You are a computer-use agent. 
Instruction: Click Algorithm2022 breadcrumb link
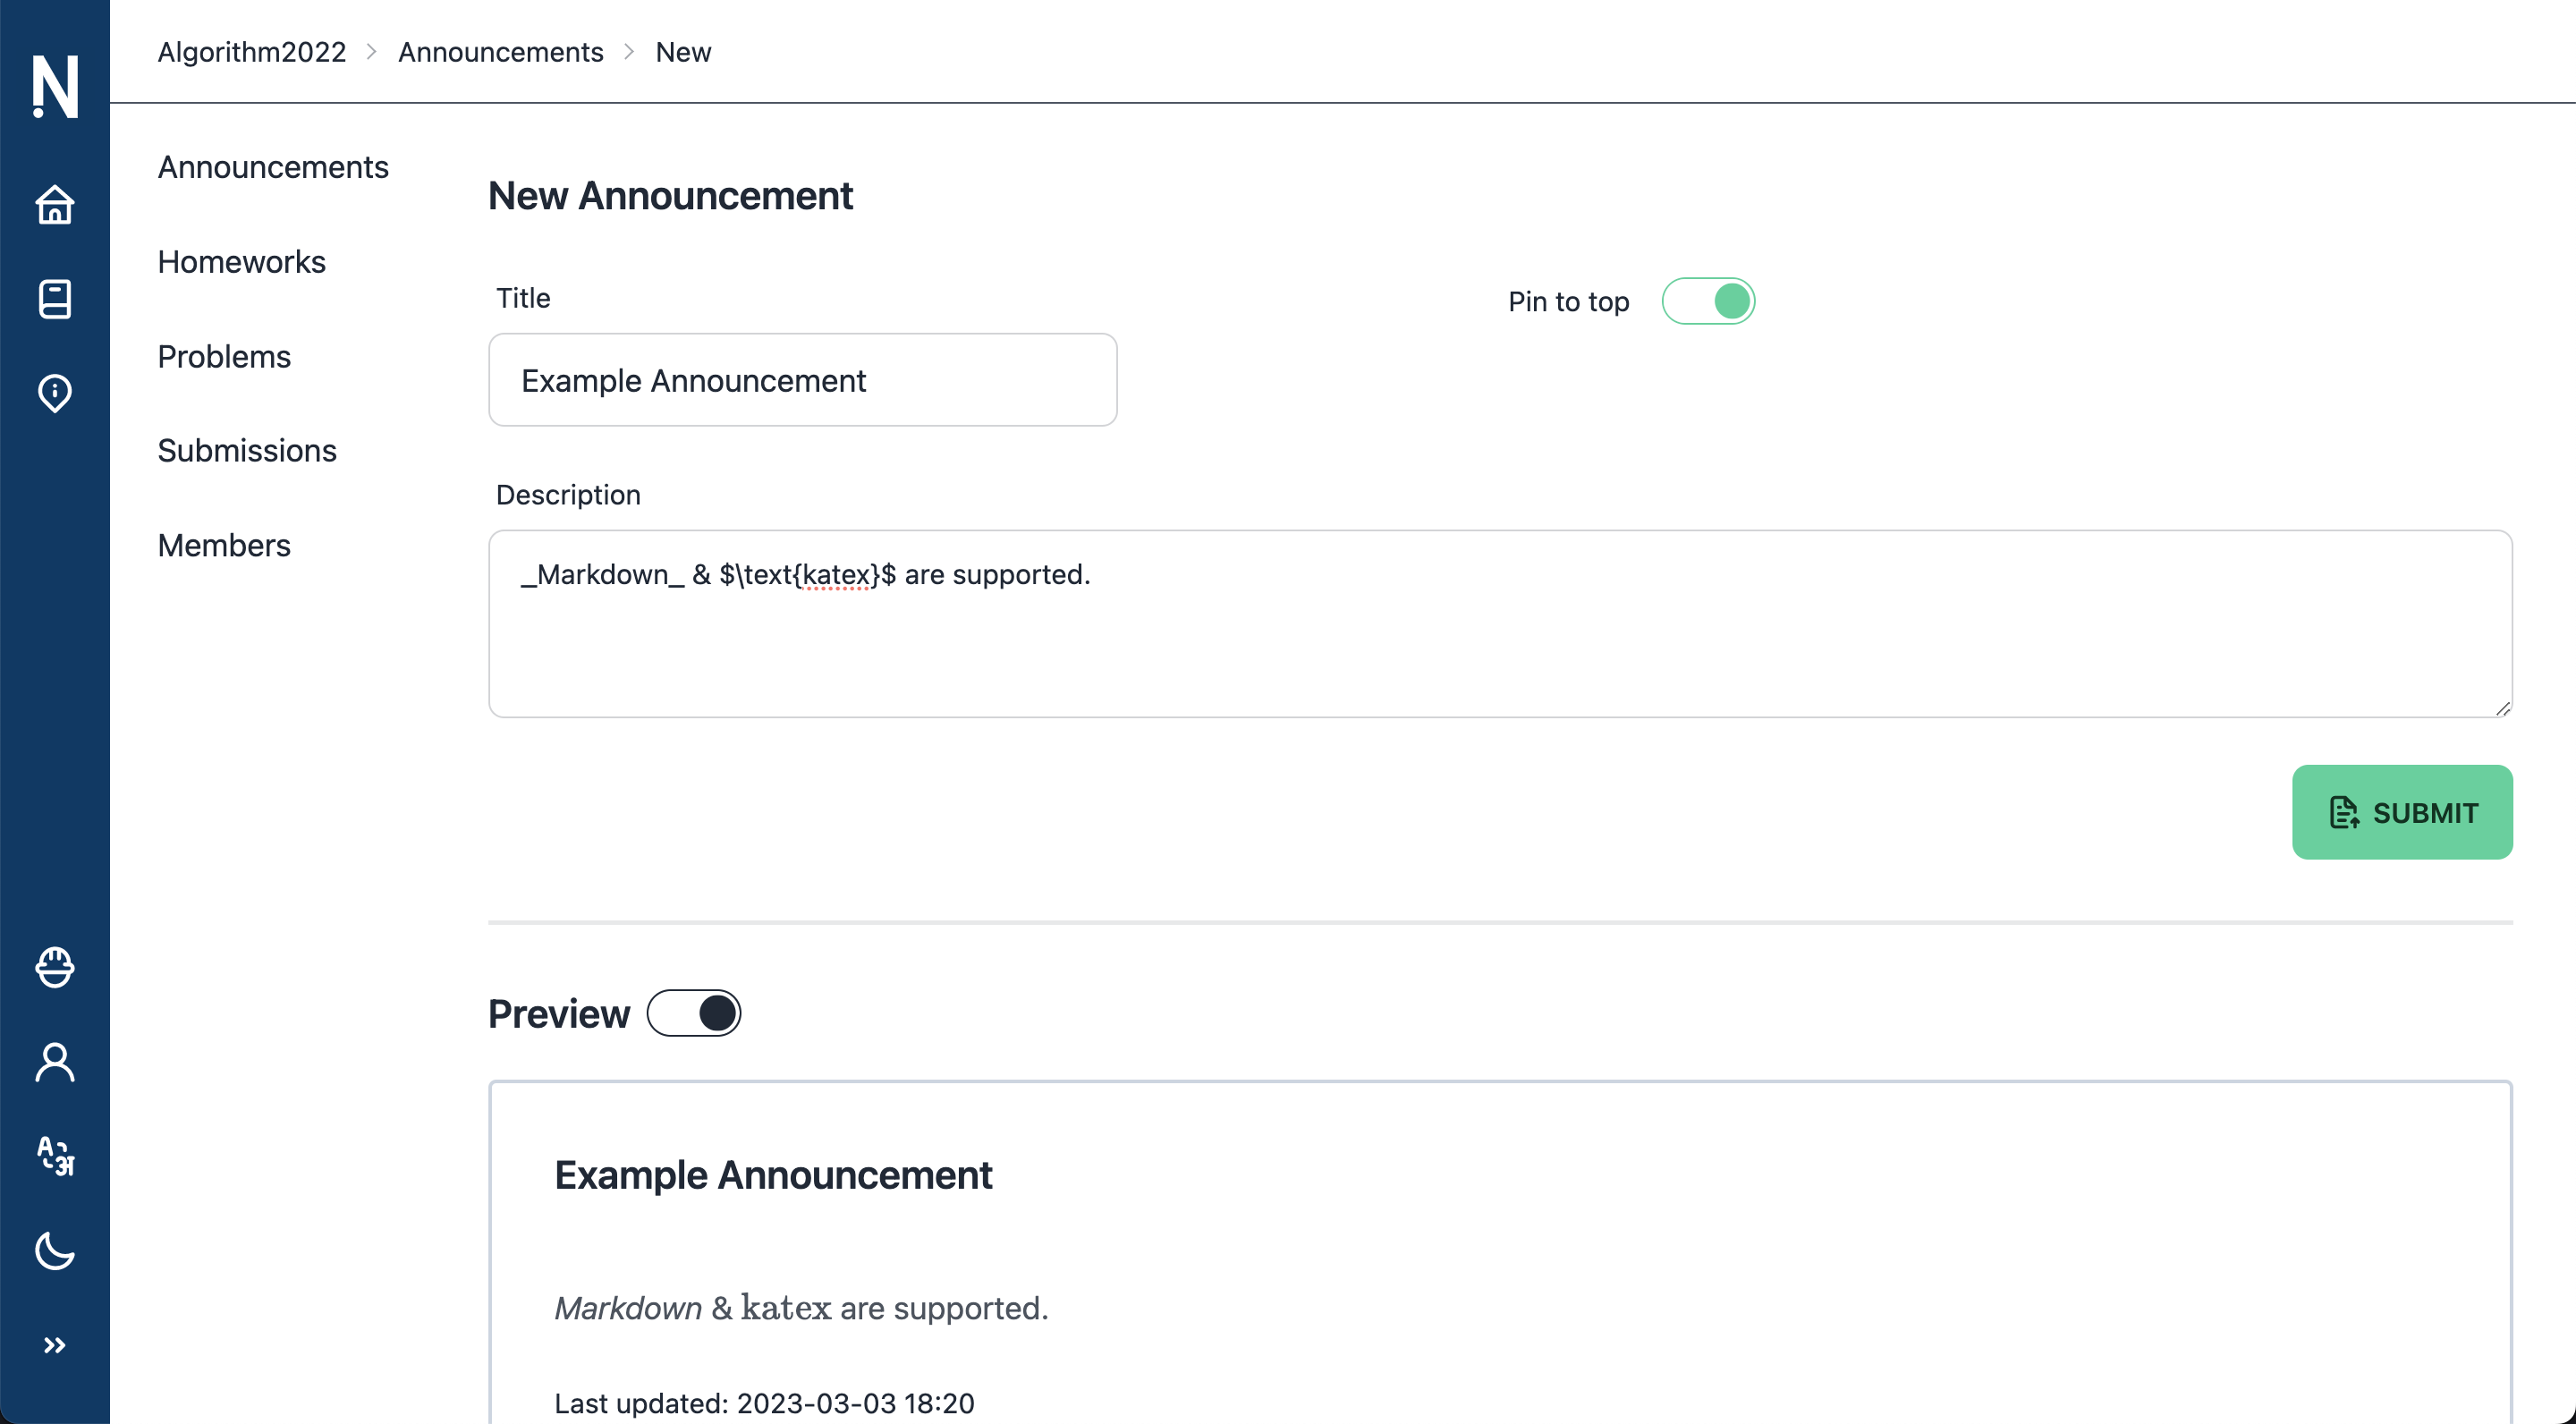[251, 52]
